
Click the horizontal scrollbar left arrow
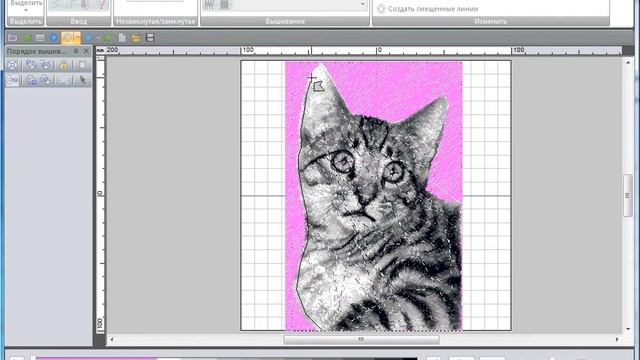click(x=112, y=339)
